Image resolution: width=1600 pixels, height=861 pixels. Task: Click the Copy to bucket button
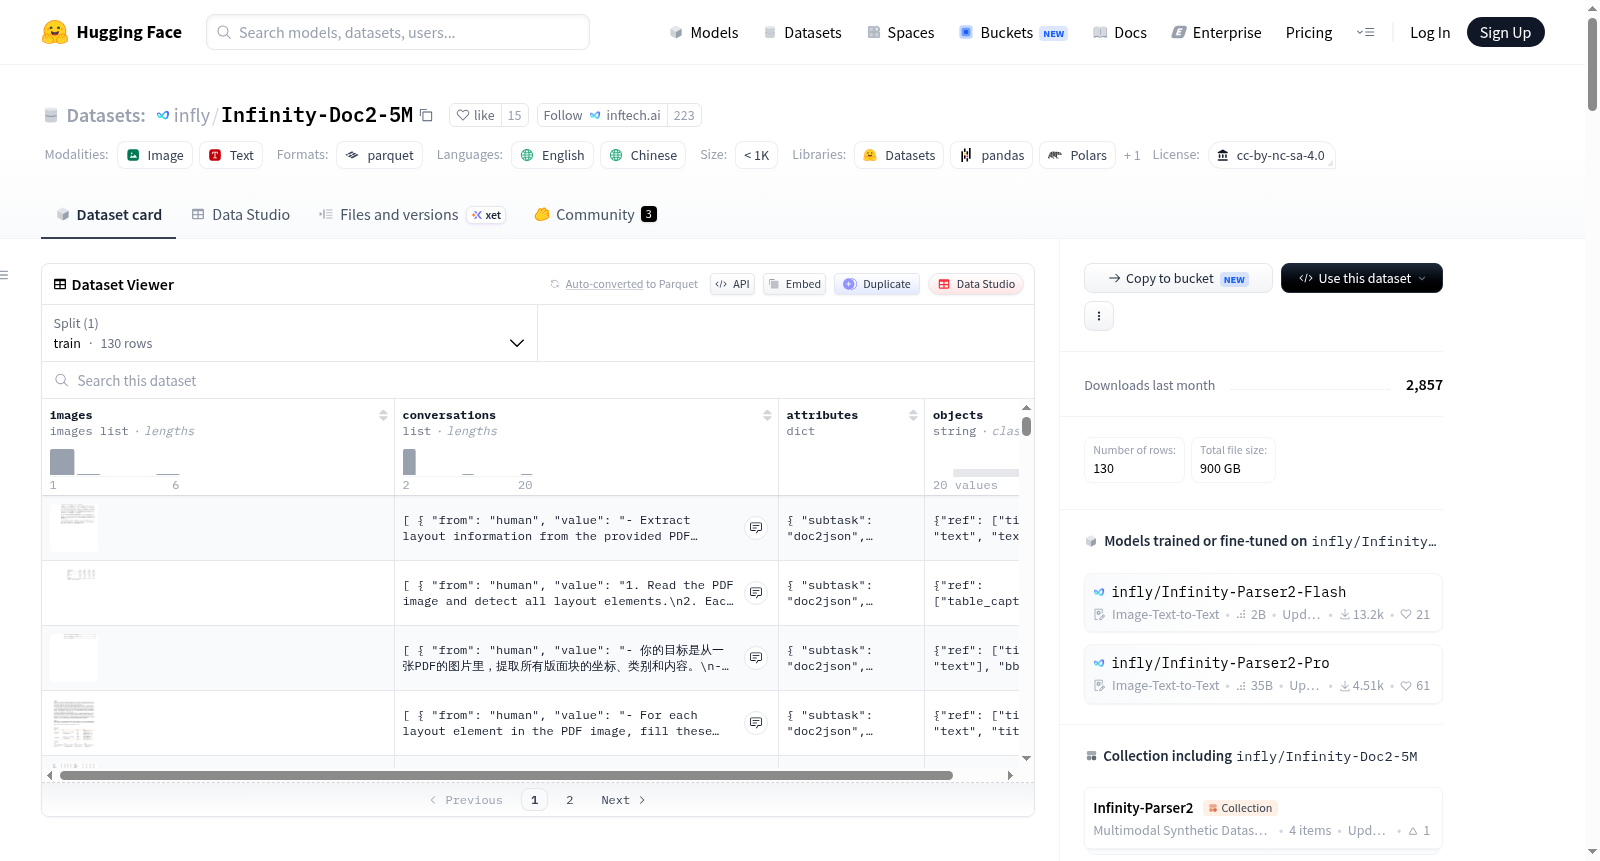[1178, 278]
